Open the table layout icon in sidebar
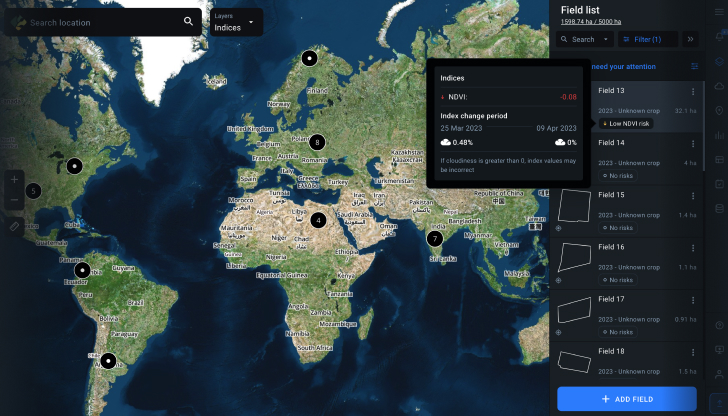This screenshot has height=416, width=728. coord(719,159)
